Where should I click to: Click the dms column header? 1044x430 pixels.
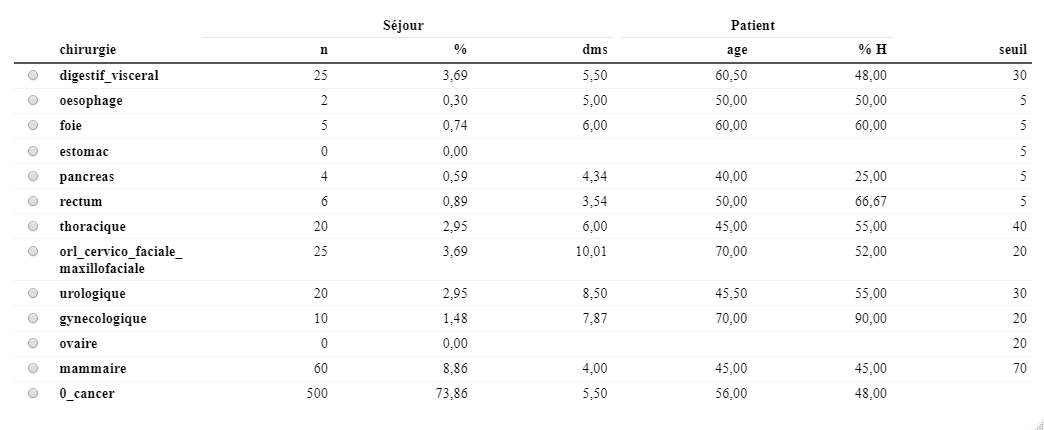pyautogui.click(x=595, y=49)
